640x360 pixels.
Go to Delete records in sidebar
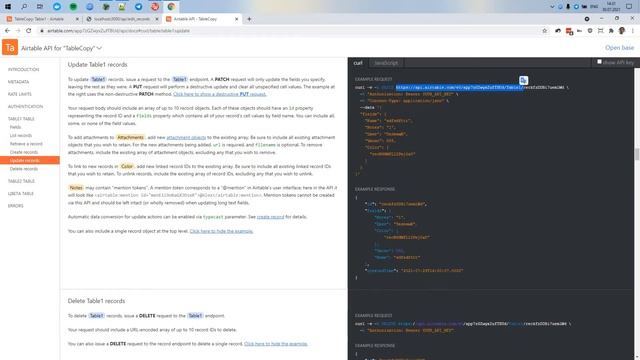point(24,169)
